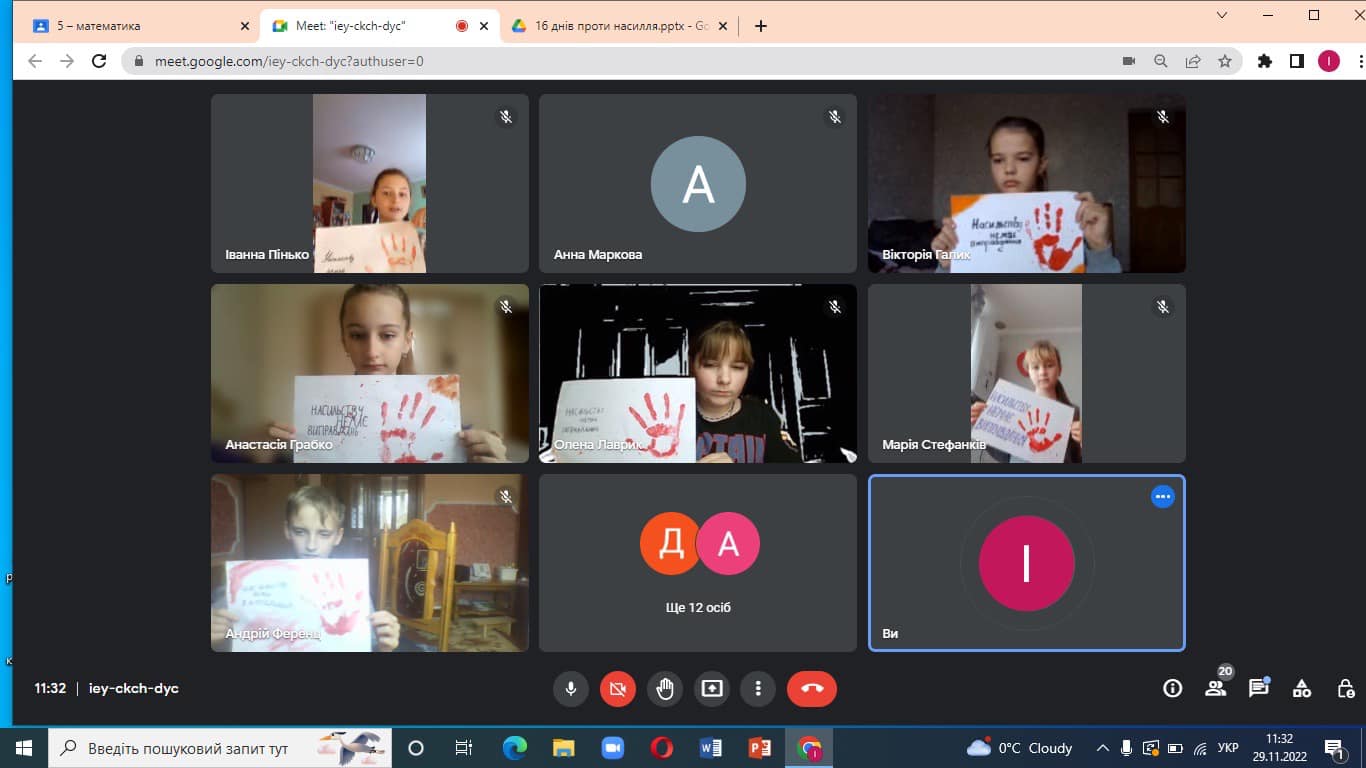Toggle the microphone on or off
Screen dimensions: 1366x768
coord(571,688)
